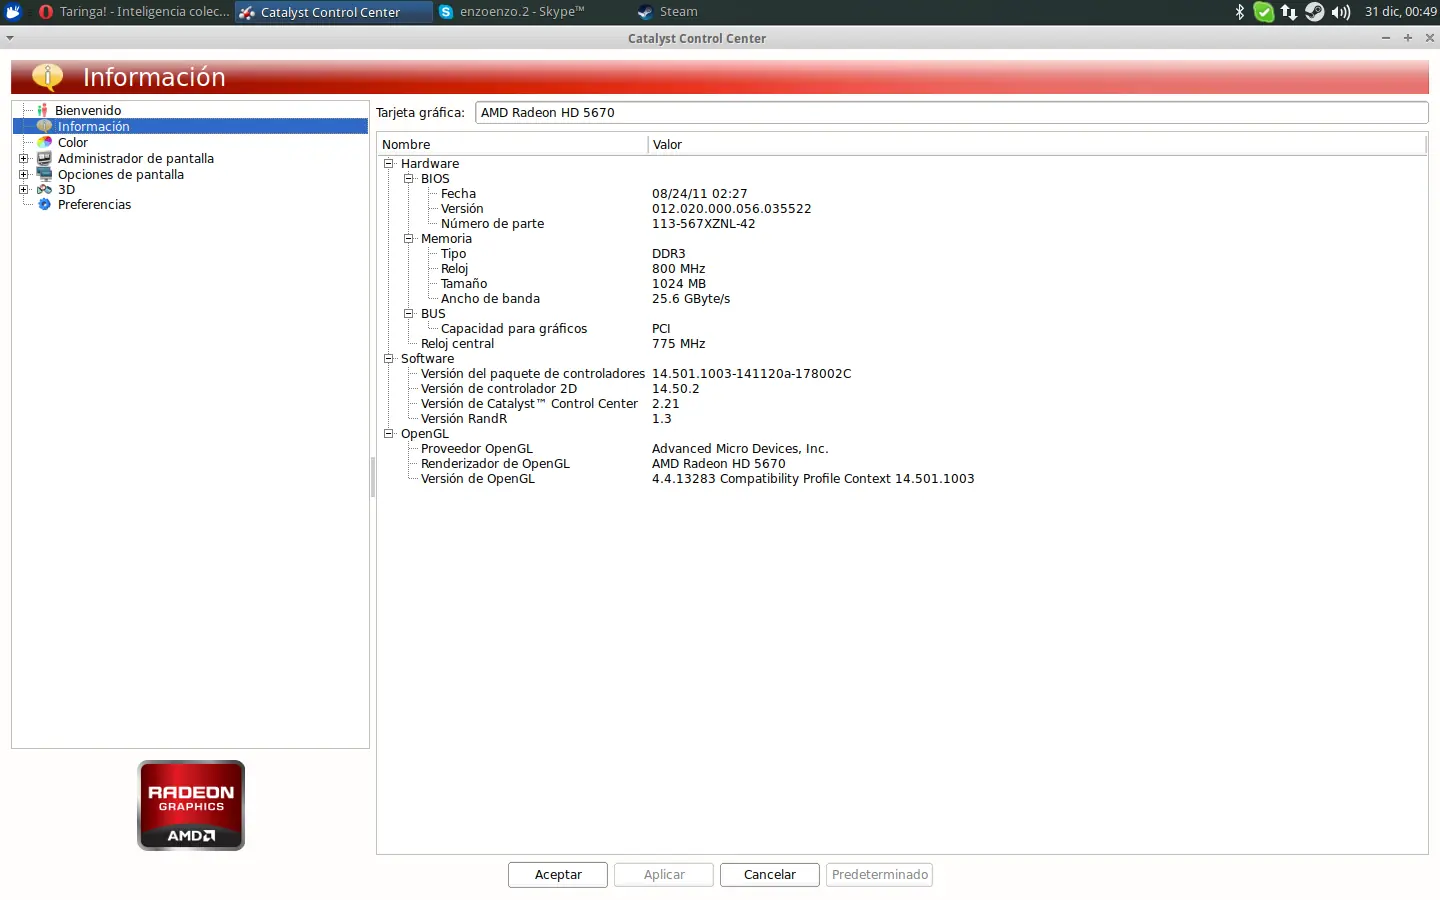Click the Preferencias gear icon
Viewport: 1440px width, 900px height.
pos(44,204)
